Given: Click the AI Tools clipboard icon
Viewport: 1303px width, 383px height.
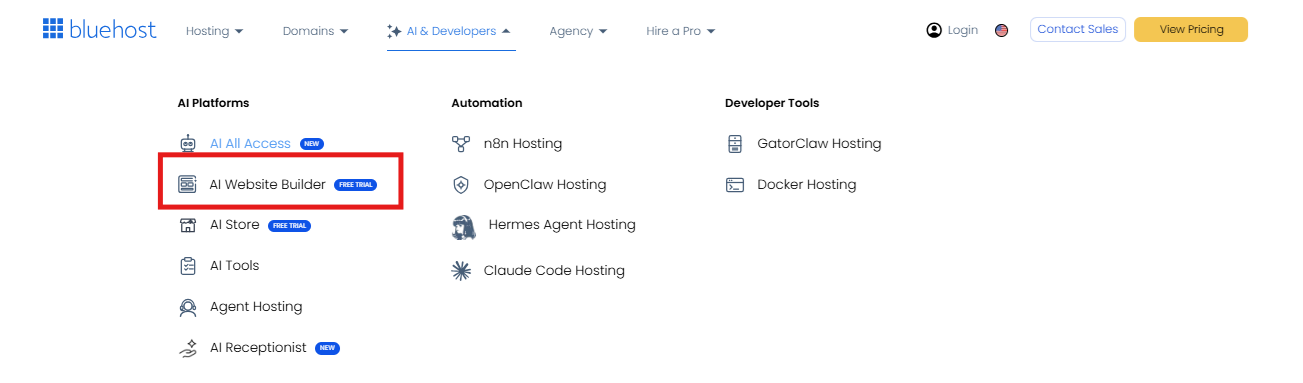Looking at the screenshot, I should coord(187,266).
